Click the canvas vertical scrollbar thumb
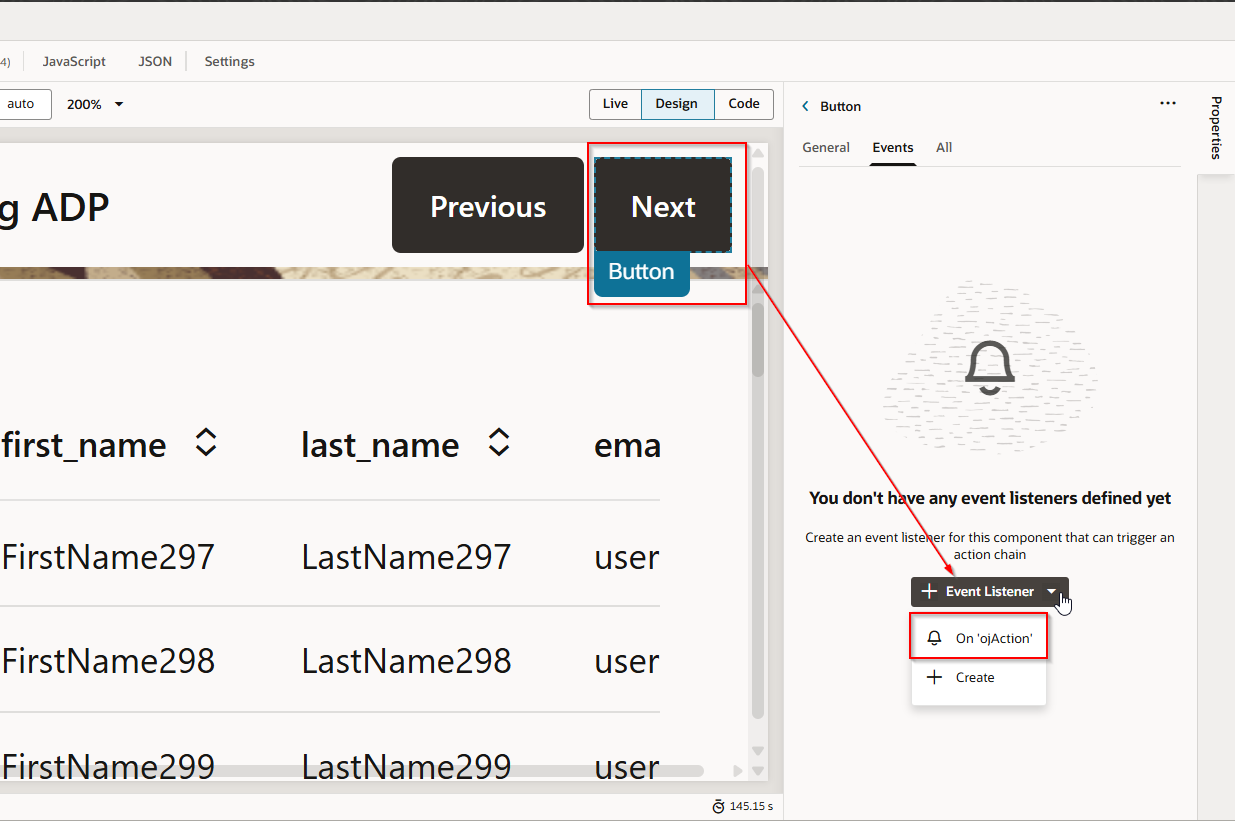 pos(758,338)
